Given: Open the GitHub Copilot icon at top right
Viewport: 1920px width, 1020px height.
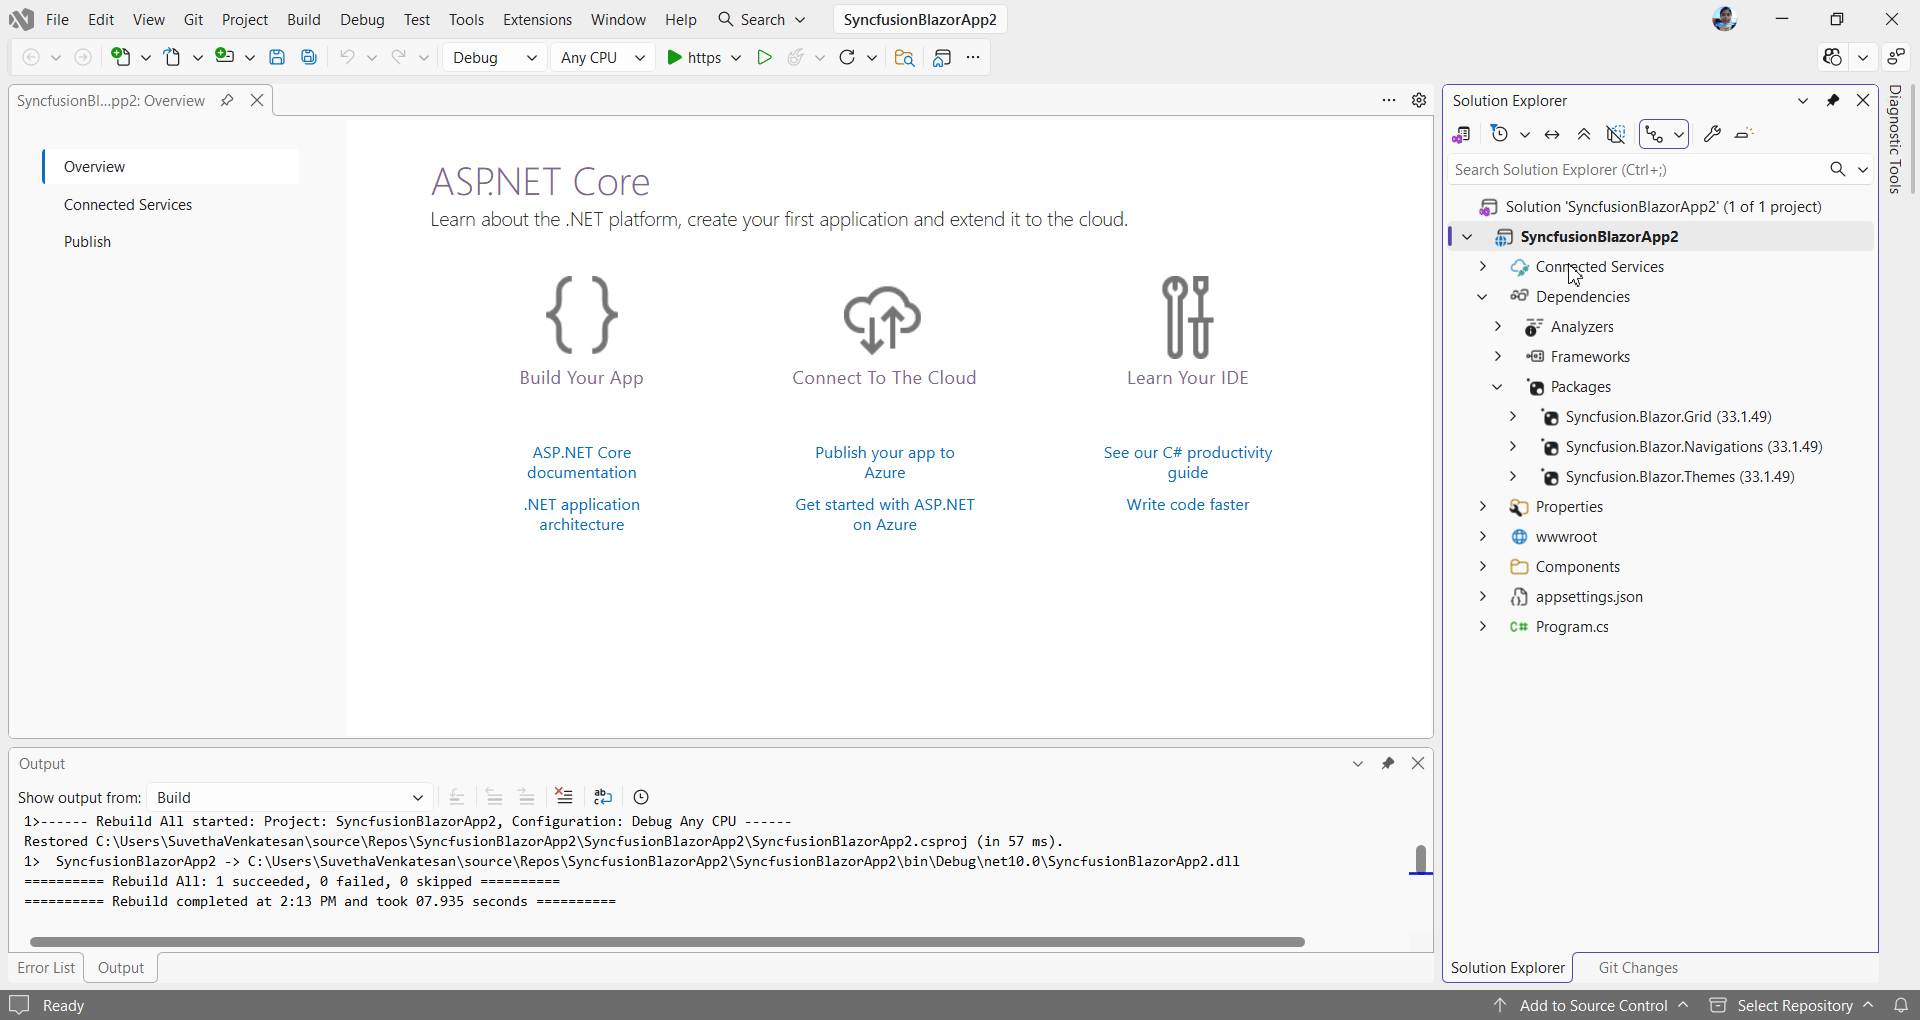Looking at the screenshot, I should (1832, 57).
